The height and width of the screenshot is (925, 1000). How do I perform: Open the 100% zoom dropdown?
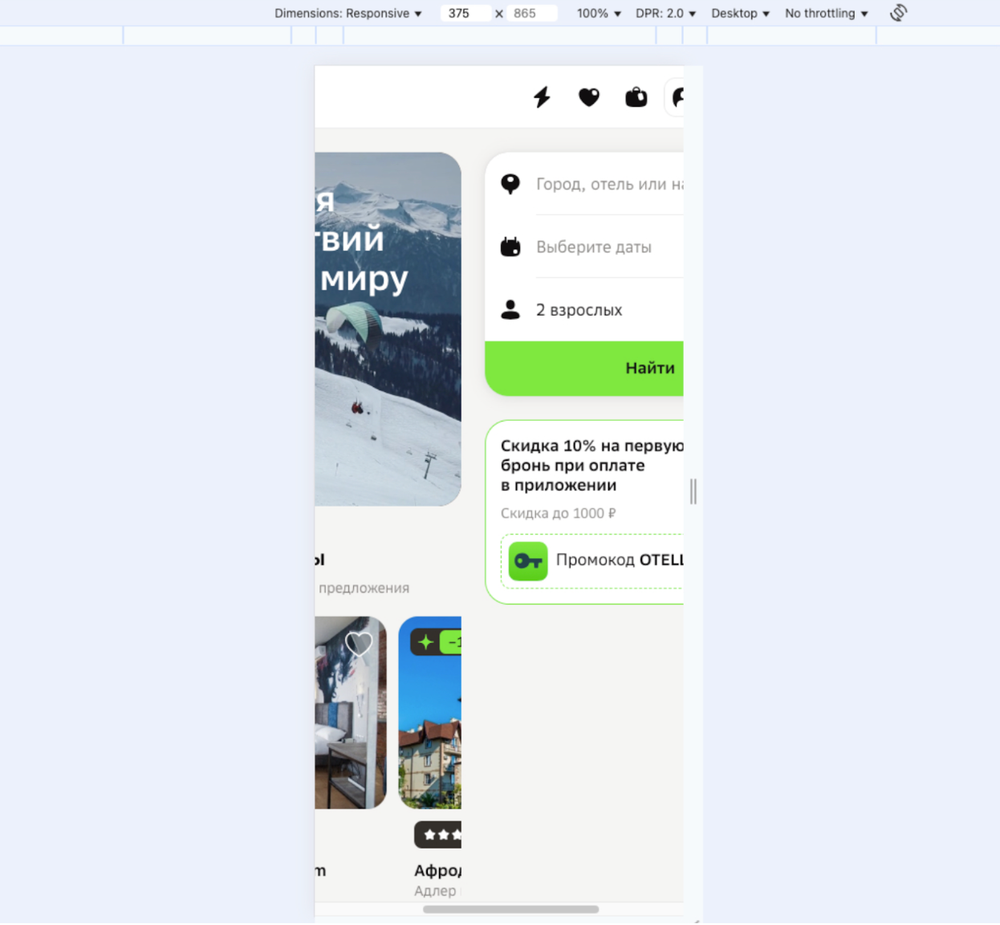[598, 13]
